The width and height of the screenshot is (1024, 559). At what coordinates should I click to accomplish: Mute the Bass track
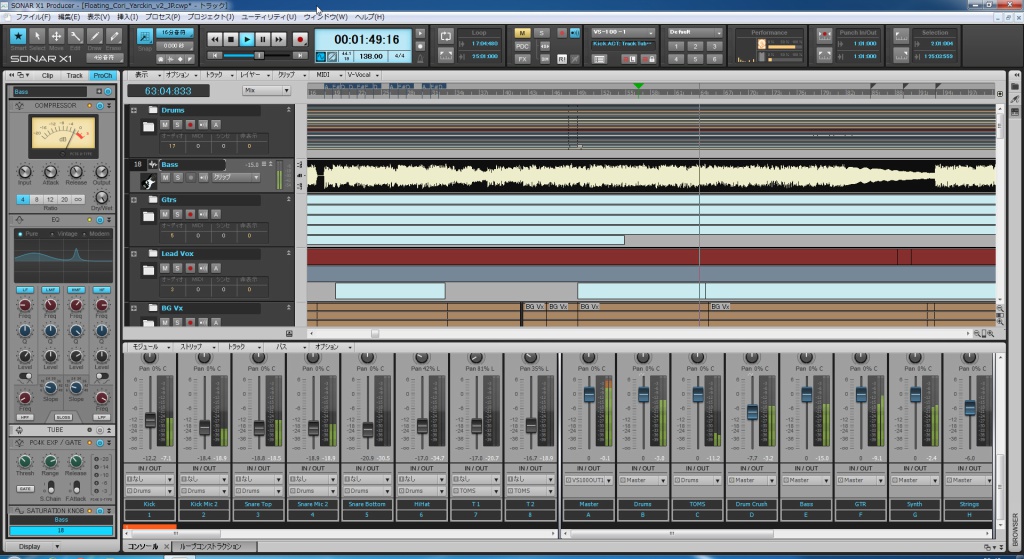(165, 177)
